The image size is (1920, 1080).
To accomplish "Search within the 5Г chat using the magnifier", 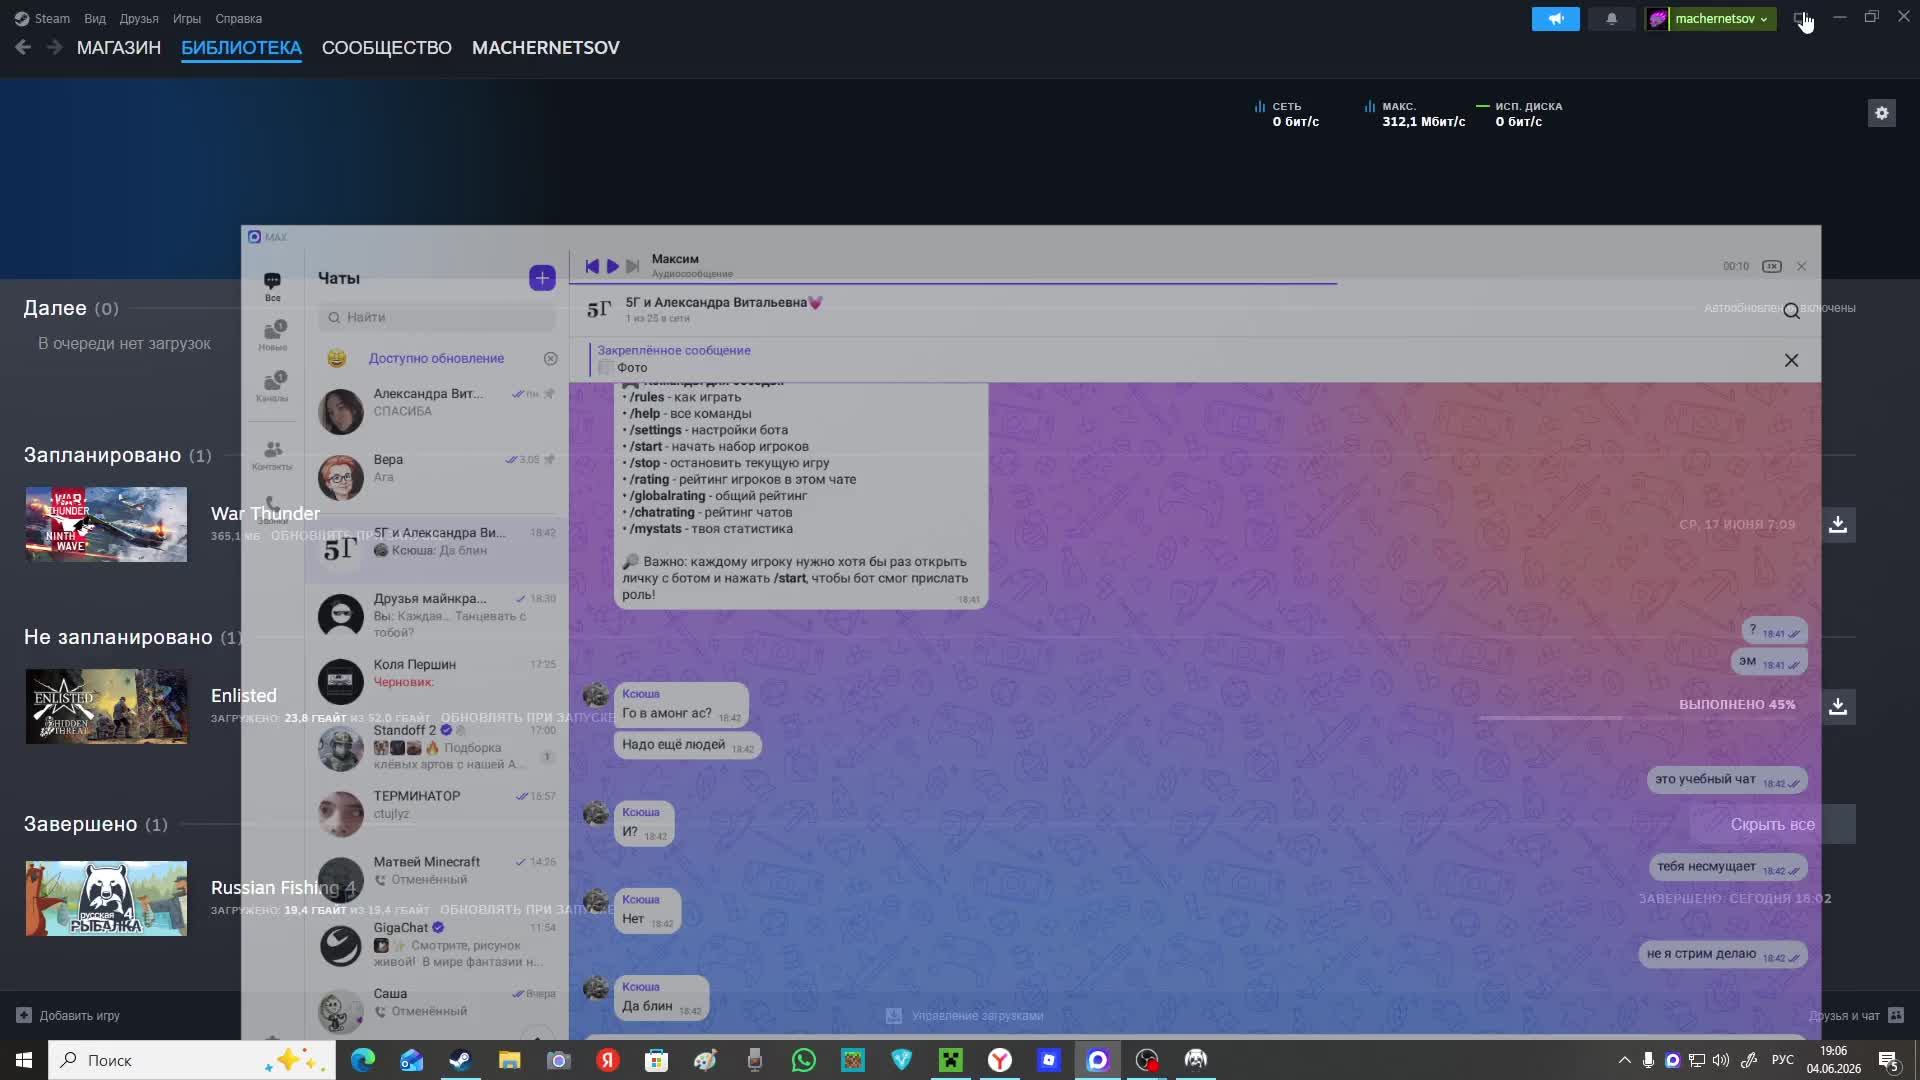I will [x=1791, y=311].
